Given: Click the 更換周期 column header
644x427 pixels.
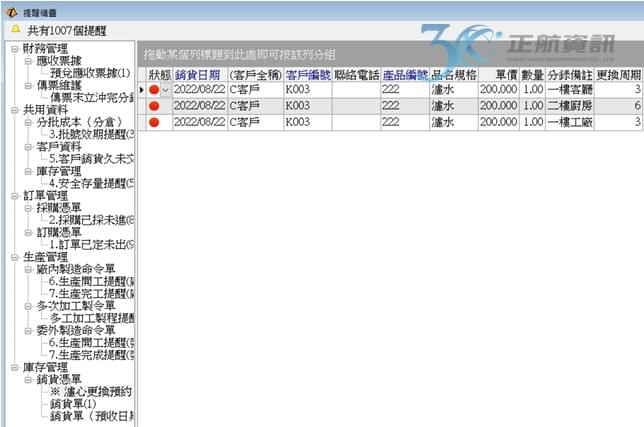Looking at the screenshot, I should pos(618,74).
